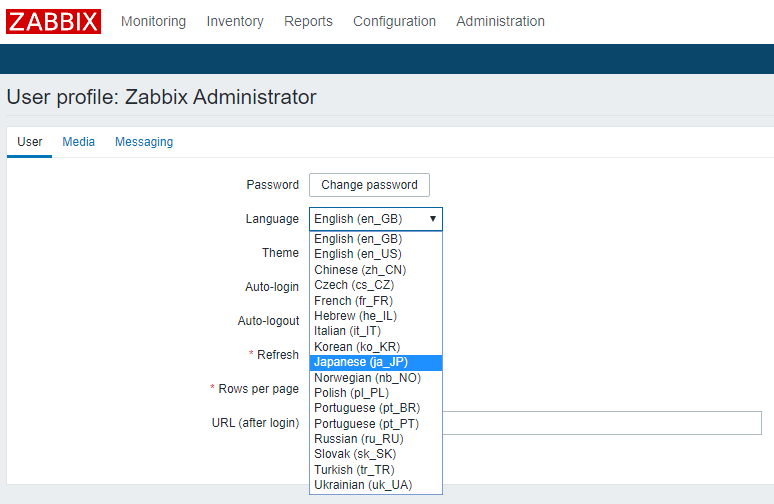The image size is (774, 504).
Task: Choose Russian (ru_RU) from the list
Action: [x=359, y=439]
